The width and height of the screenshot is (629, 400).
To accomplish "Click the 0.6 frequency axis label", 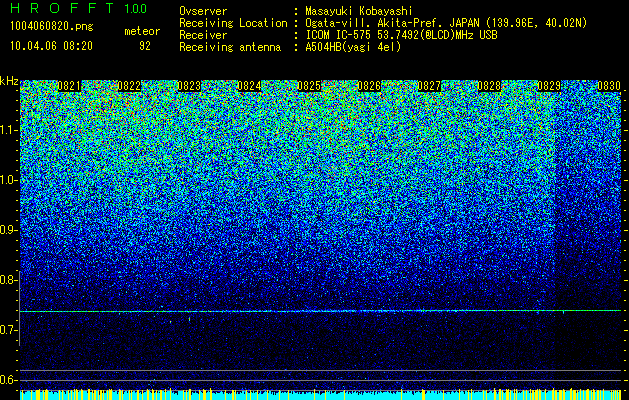I will click(9, 380).
